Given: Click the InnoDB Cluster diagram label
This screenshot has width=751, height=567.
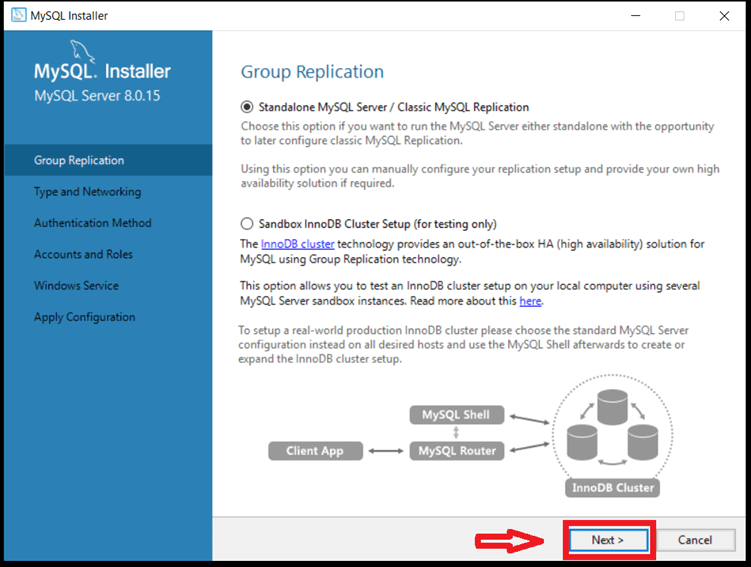Looking at the screenshot, I should coord(613,488).
